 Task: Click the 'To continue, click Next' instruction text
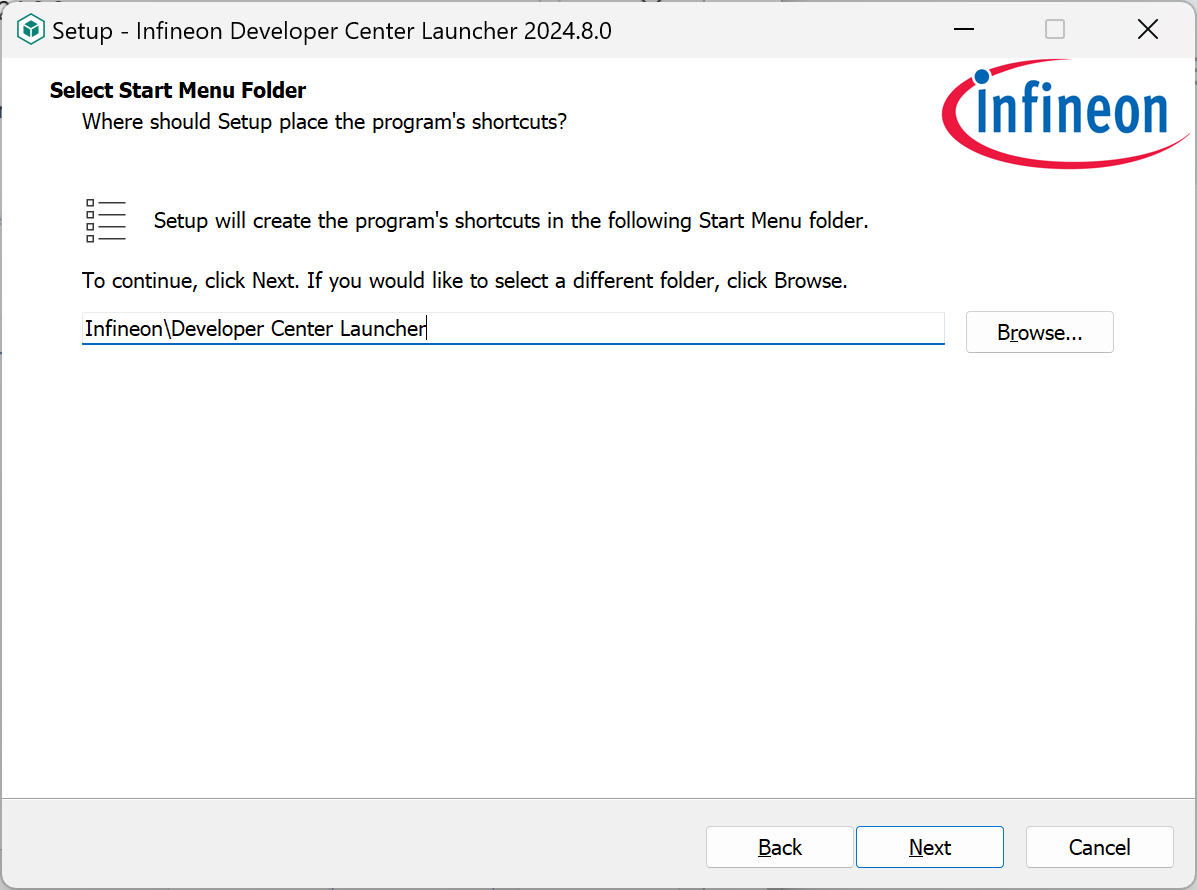[464, 281]
